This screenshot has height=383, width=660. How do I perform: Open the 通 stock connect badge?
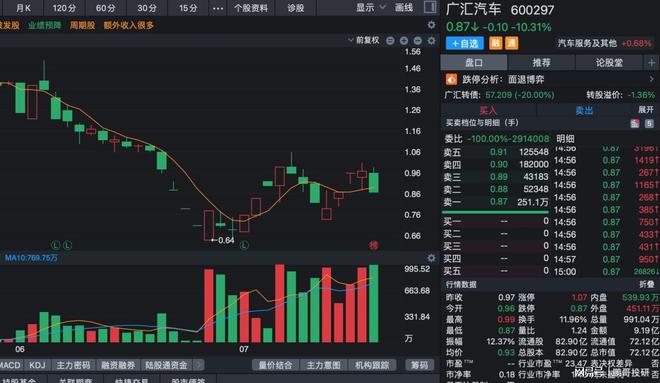(511, 43)
